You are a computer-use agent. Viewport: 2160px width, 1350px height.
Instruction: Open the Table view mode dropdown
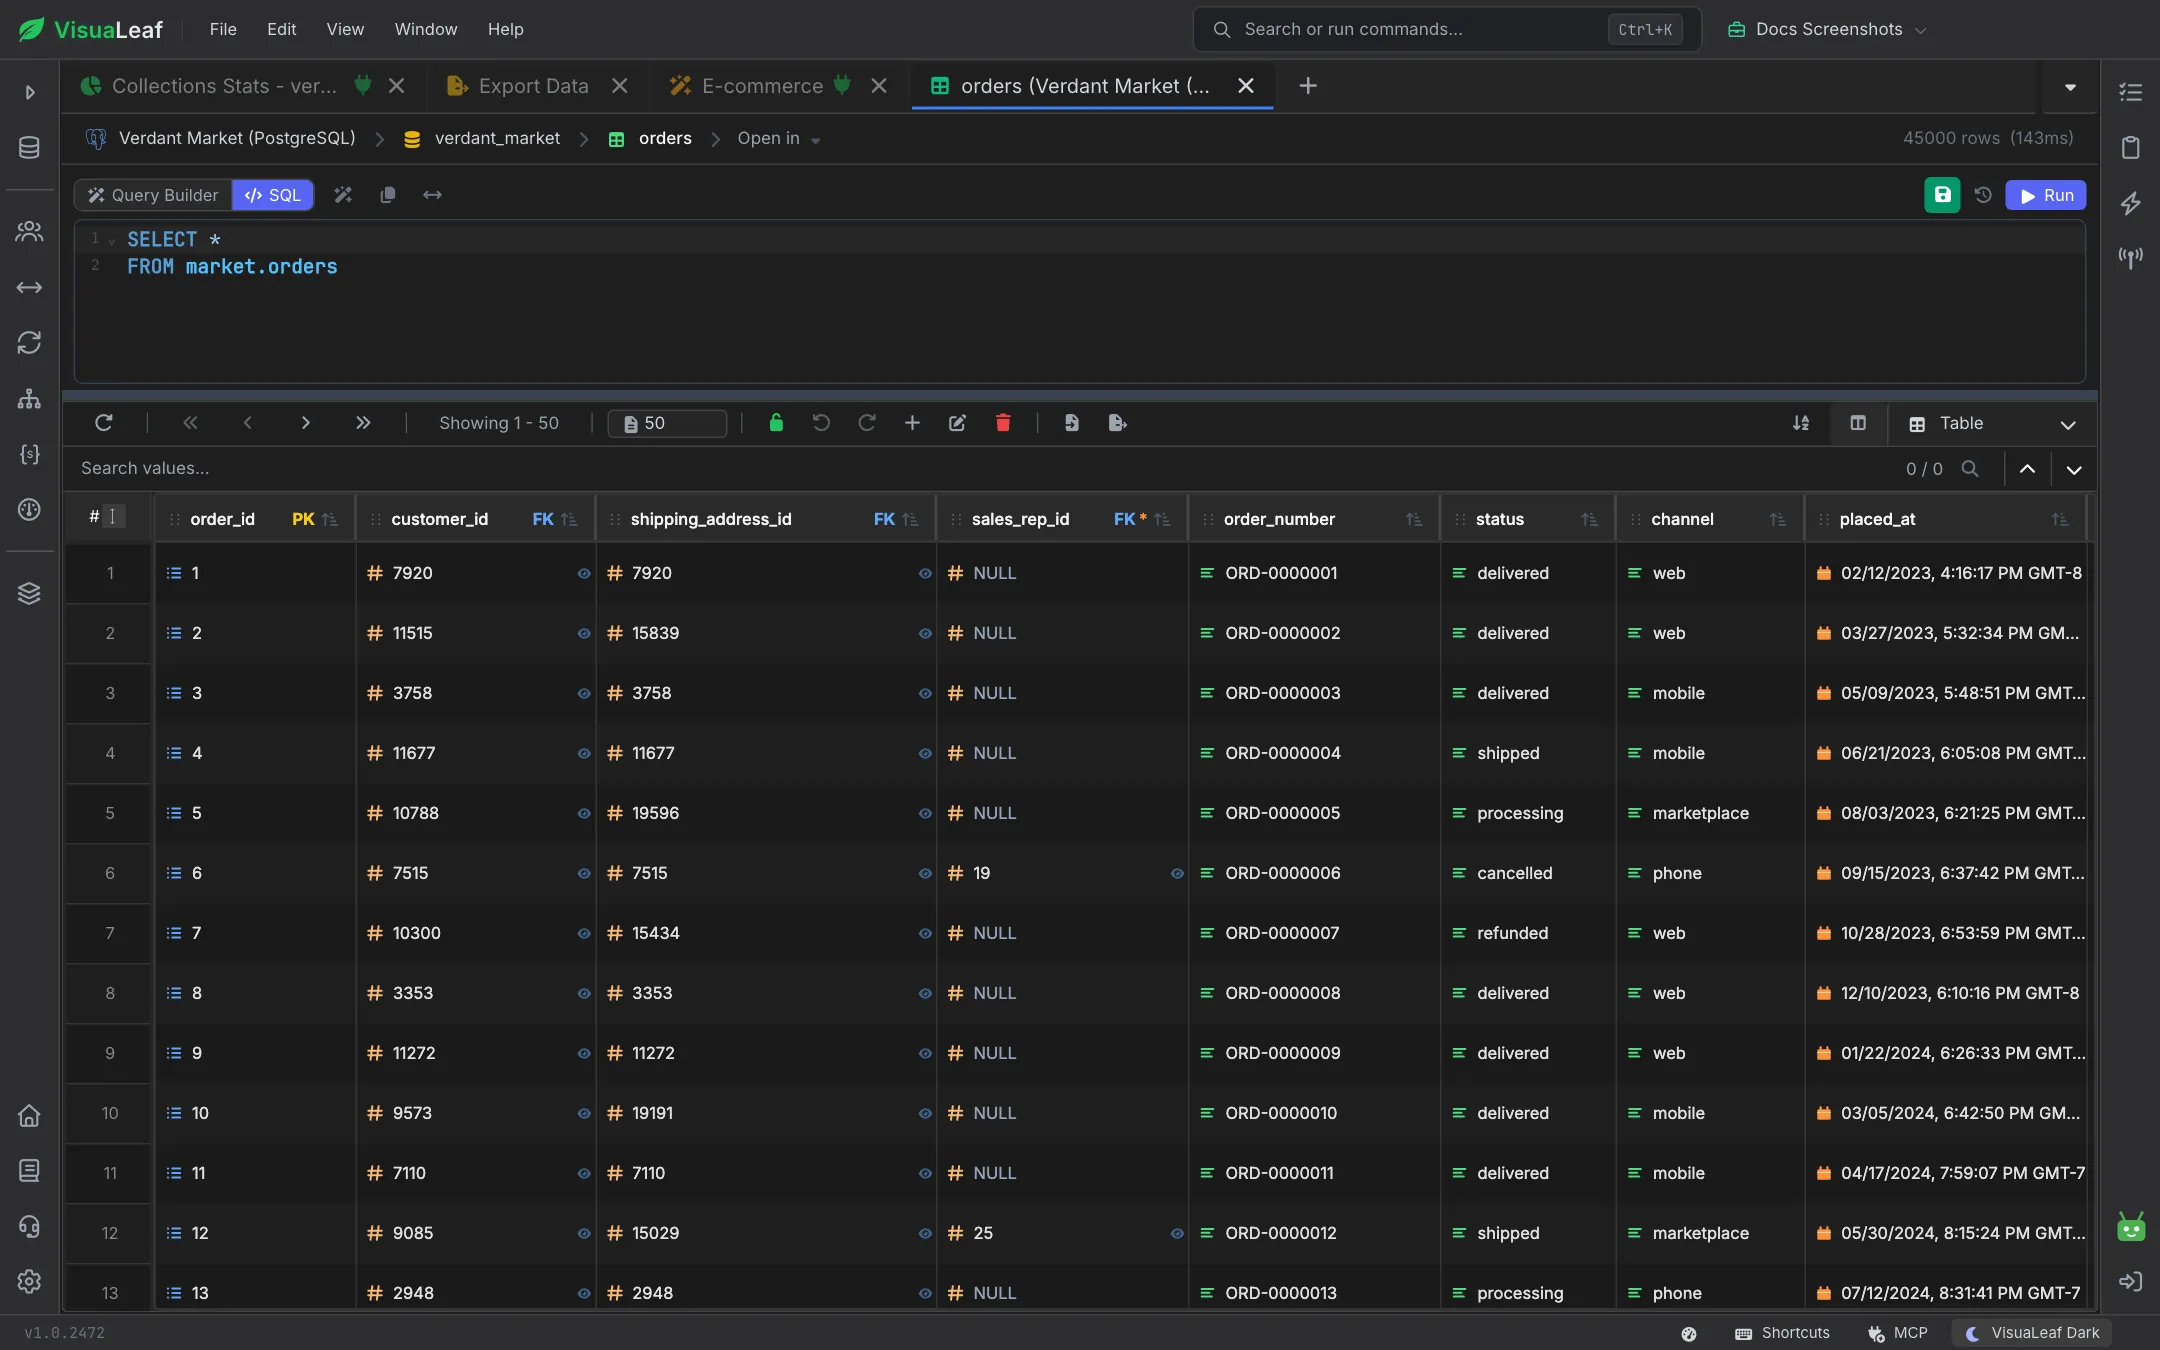click(x=1992, y=424)
